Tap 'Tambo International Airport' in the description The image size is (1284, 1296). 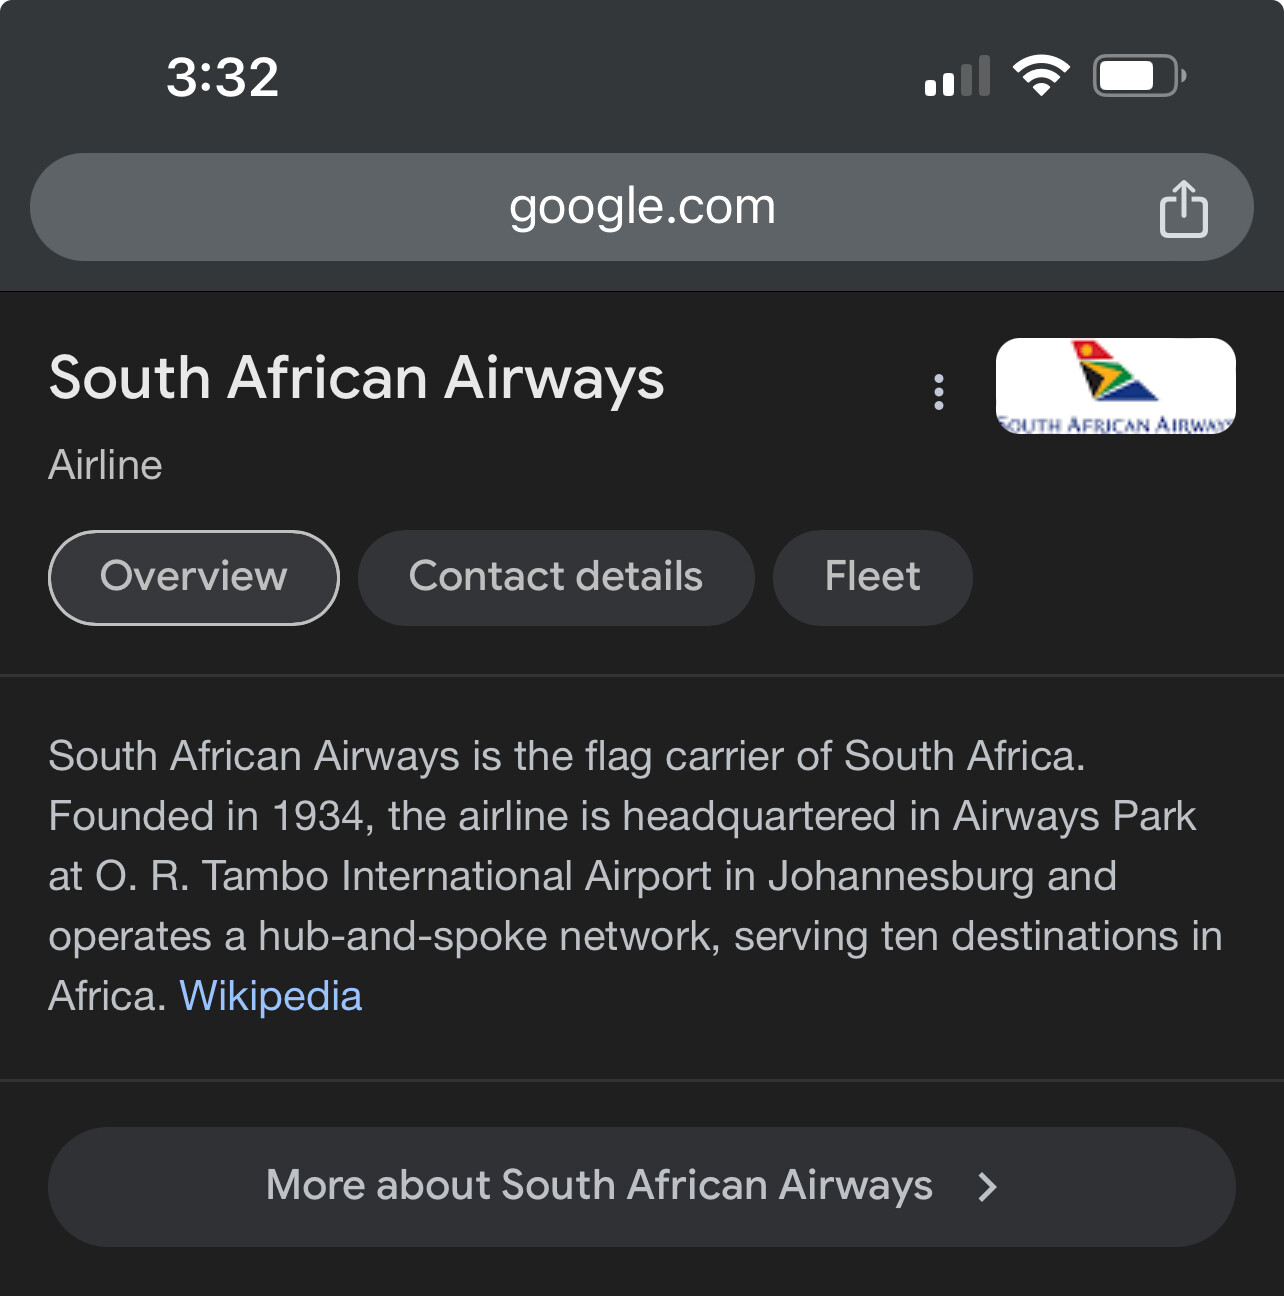(x=458, y=876)
